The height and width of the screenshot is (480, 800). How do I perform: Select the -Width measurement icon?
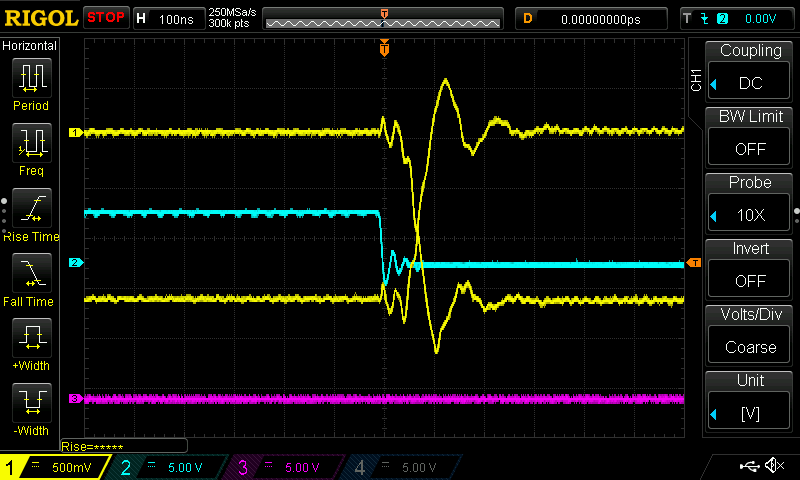(x=32, y=402)
